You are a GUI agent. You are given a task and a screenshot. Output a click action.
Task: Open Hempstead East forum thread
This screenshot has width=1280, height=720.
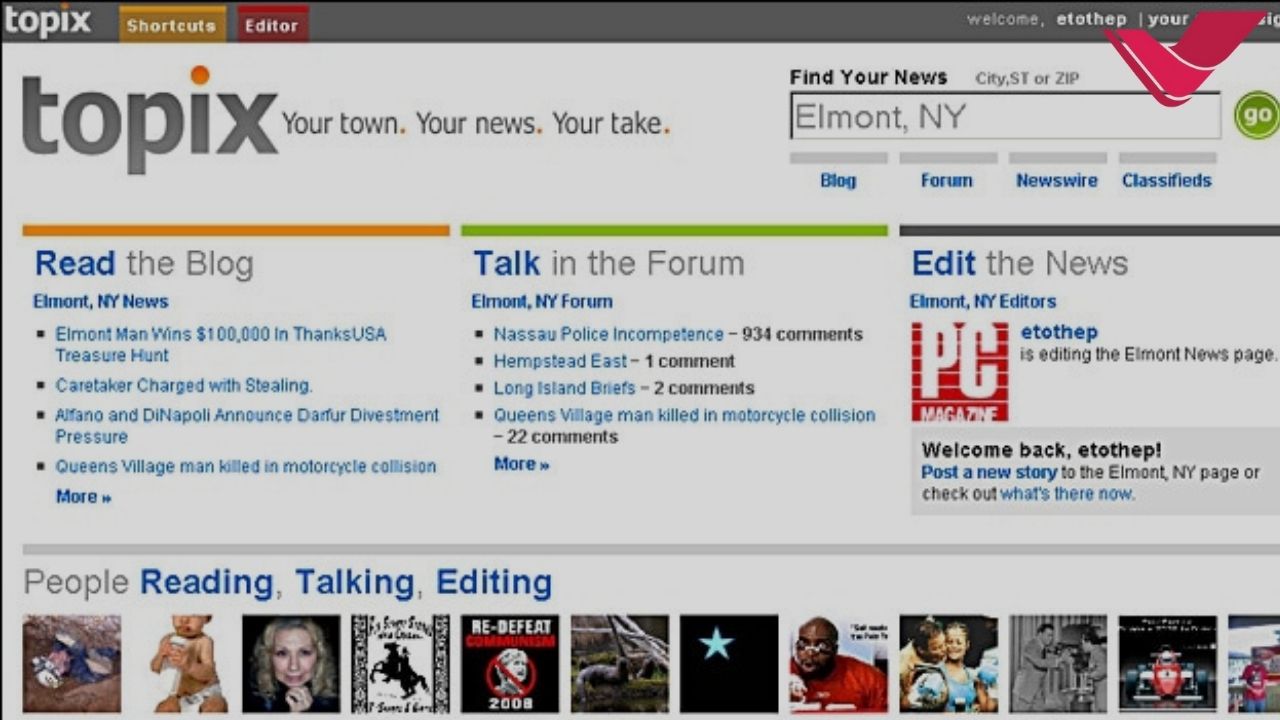[560, 361]
